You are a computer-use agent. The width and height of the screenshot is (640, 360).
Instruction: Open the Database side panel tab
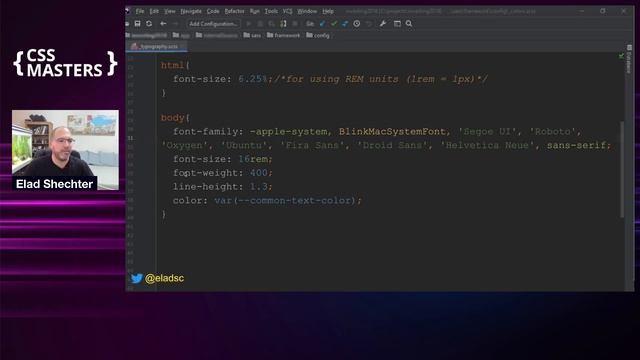(x=629, y=60)
